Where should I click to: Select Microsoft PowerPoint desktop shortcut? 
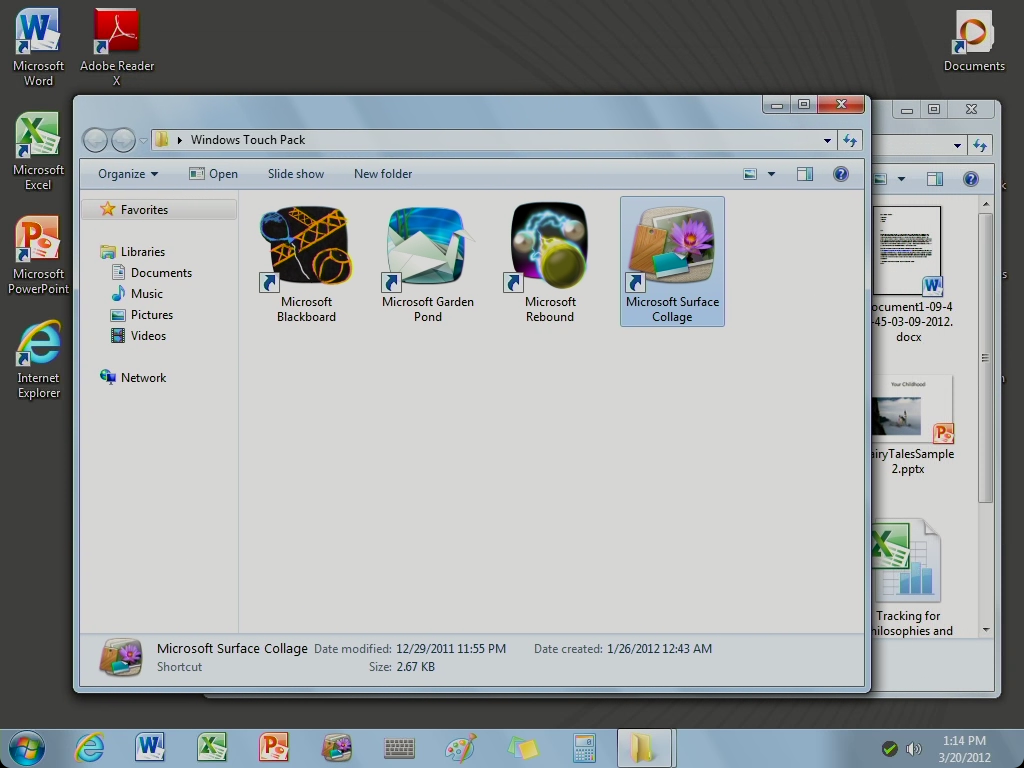click(x=38, y=255)
